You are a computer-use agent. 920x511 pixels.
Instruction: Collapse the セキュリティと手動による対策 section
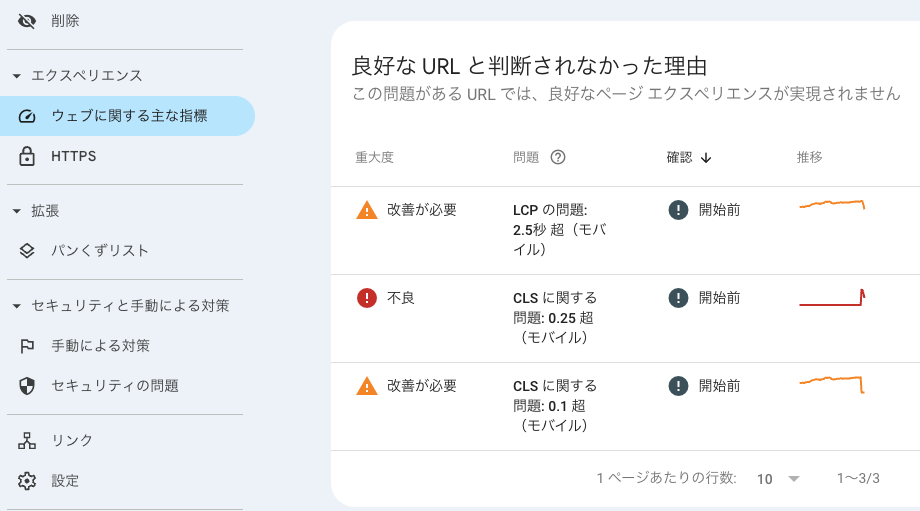tap(16, 306)
